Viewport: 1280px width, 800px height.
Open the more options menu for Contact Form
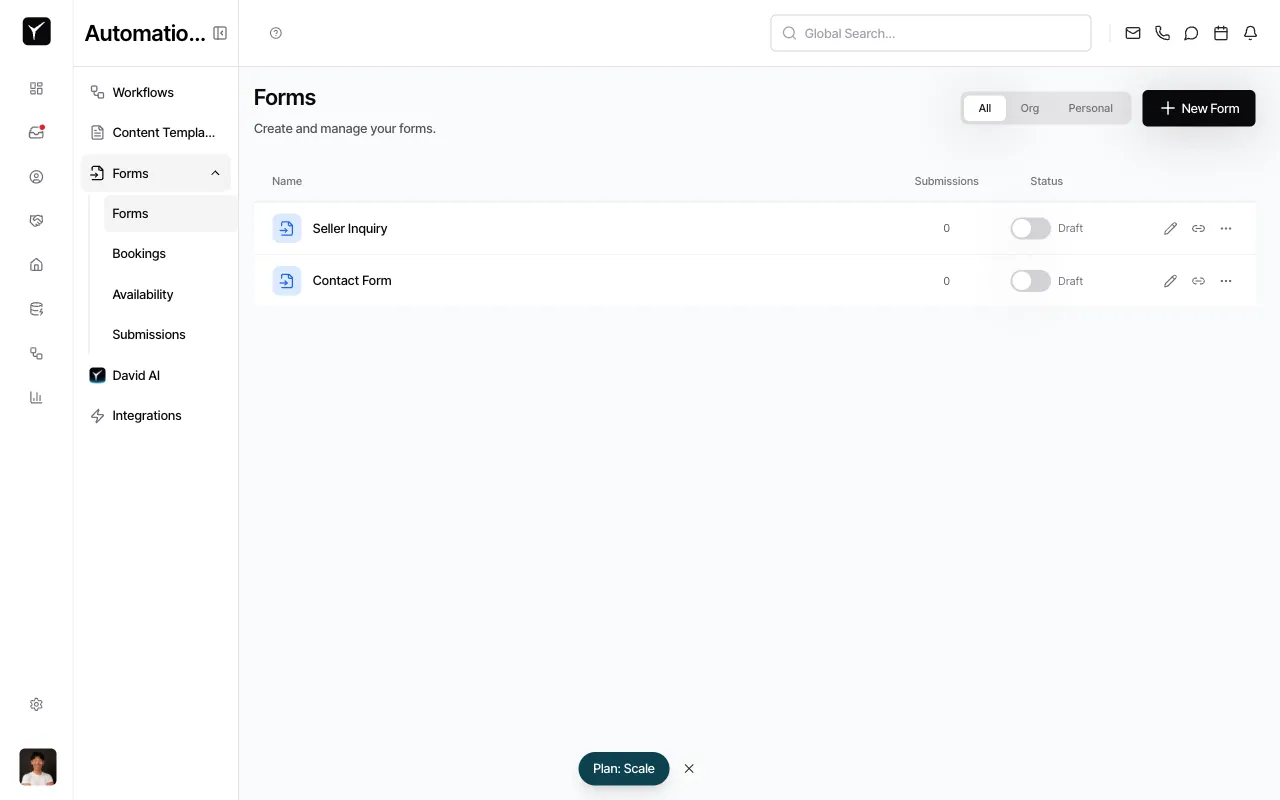coord(1226,281)
